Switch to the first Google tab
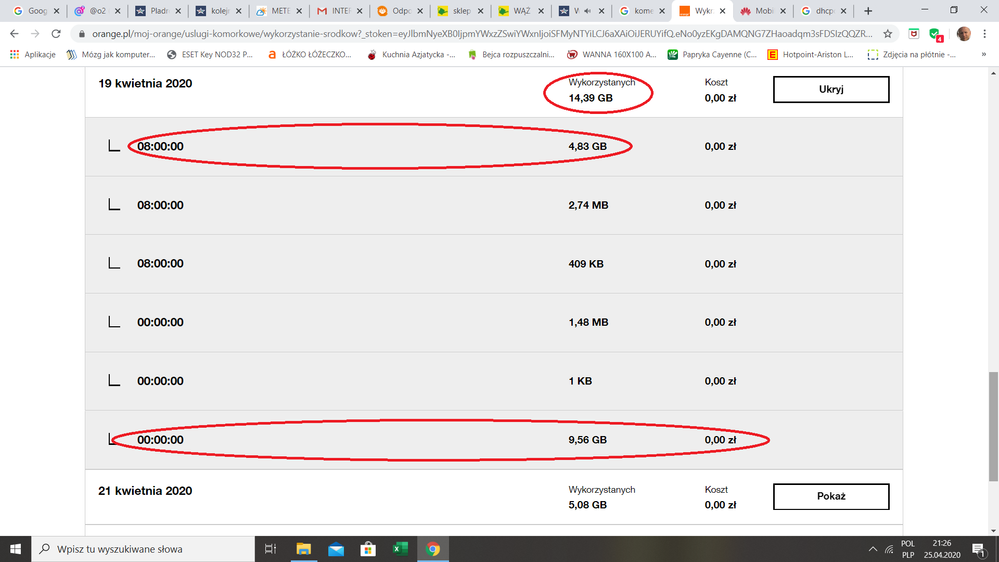 click(x=36, y=11)
